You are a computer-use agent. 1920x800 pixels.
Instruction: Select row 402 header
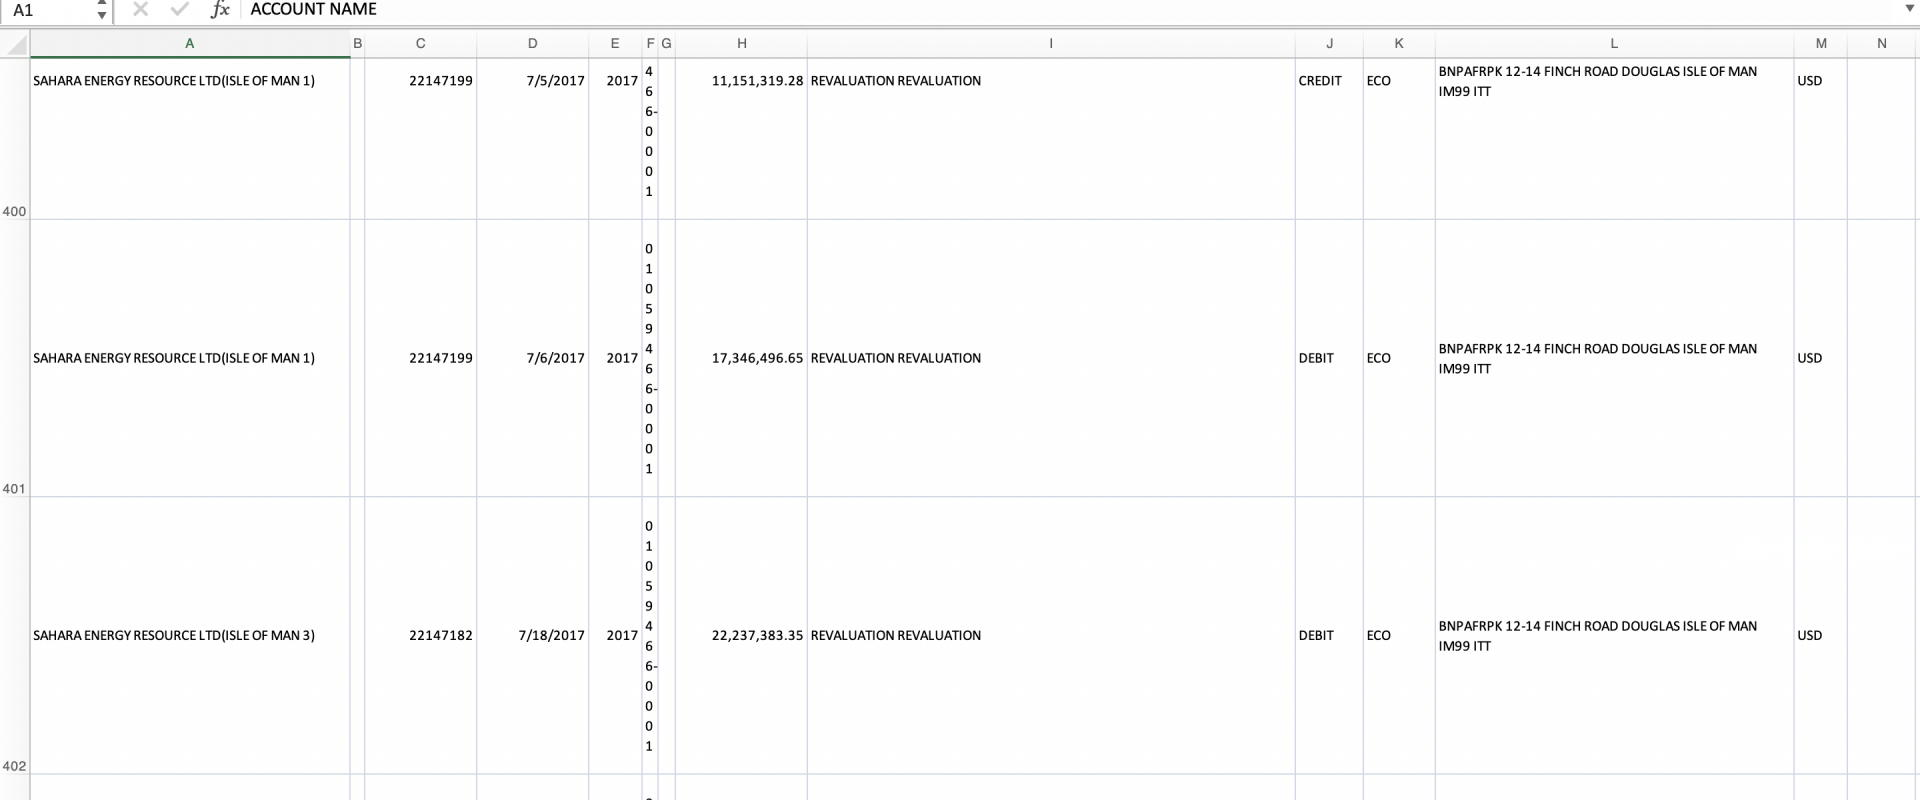(15, 635)
